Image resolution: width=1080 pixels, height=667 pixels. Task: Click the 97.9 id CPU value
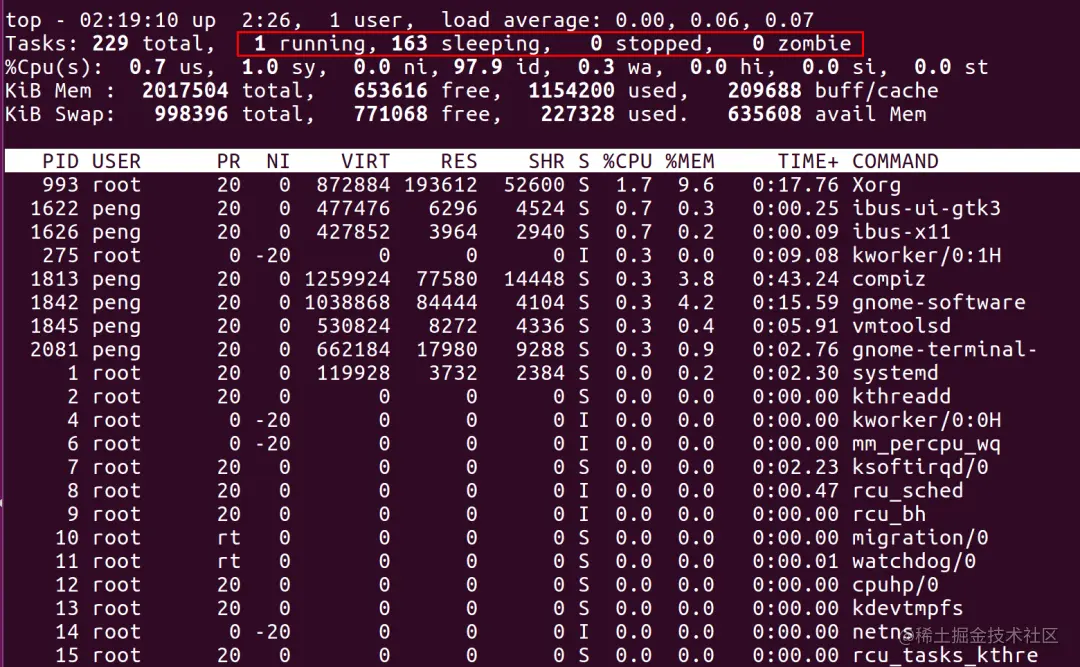click(478, 67)
